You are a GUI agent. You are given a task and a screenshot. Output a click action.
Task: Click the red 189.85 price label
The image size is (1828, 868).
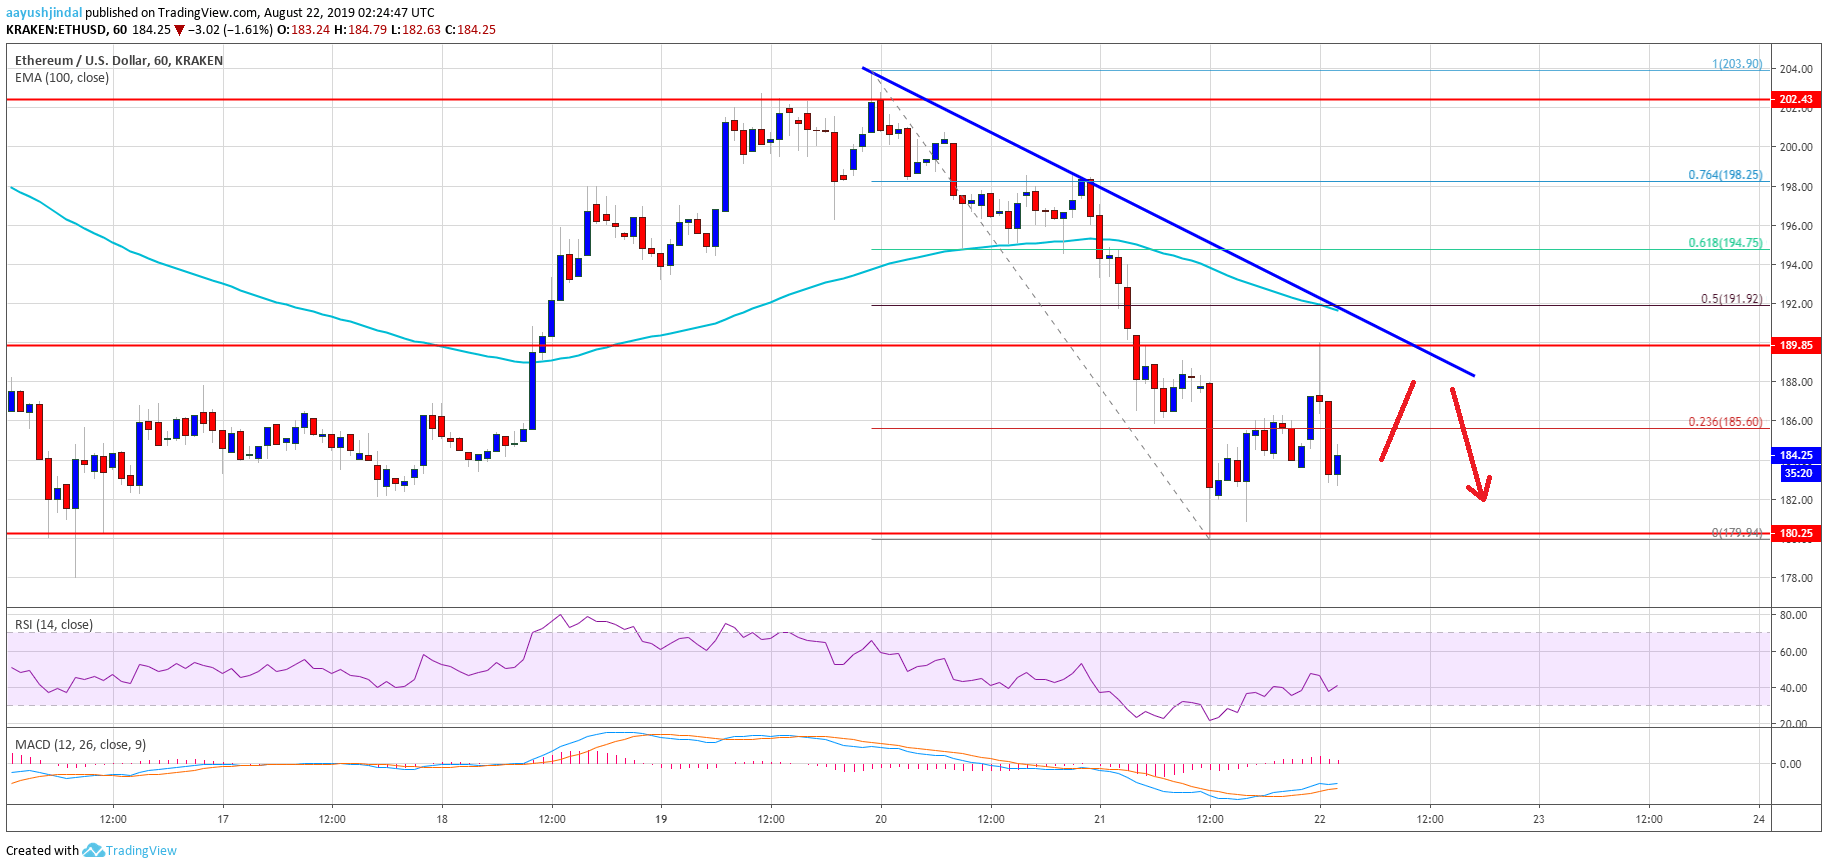[x=1796, y=345]
